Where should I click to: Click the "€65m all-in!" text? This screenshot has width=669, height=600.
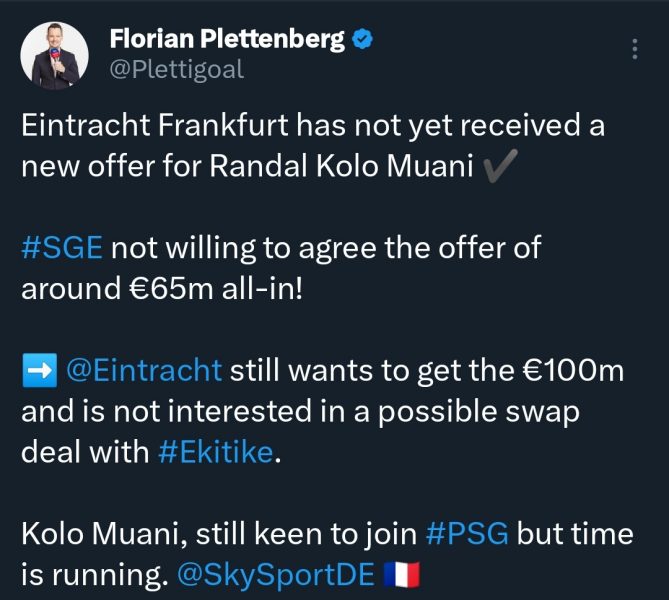[x=199, y=289]
